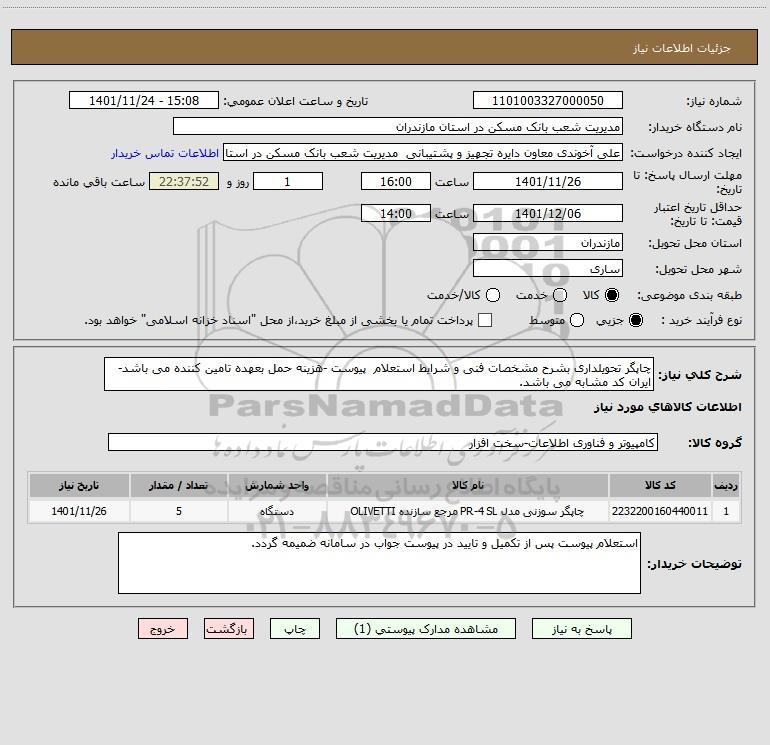The image size is (770, 745).
Task: Click the remaining time field 22:37:52
Action: click(184, 181)
